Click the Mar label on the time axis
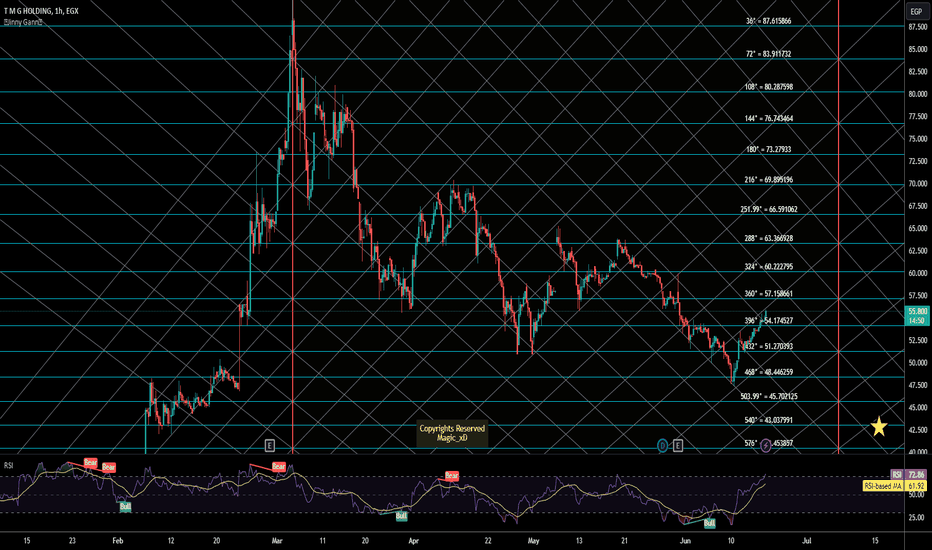The height and width of the screenshot is (550, 932). (277, 541)
